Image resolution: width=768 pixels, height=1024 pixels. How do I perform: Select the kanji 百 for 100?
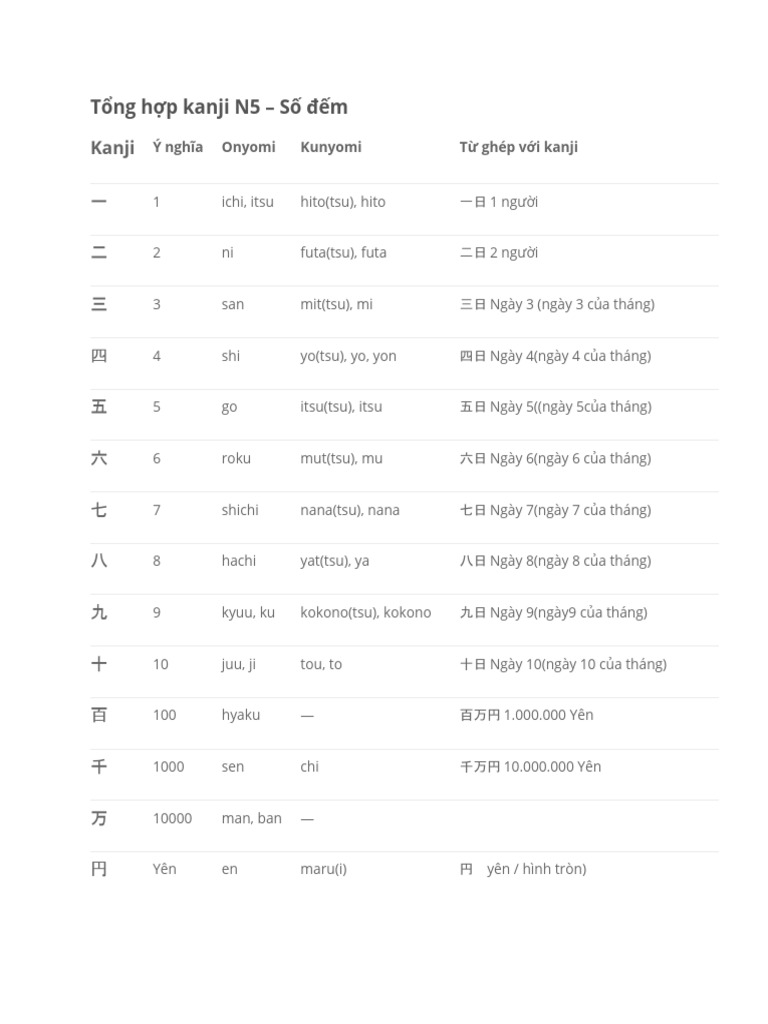pyautogui.click(x=99, y=715)
